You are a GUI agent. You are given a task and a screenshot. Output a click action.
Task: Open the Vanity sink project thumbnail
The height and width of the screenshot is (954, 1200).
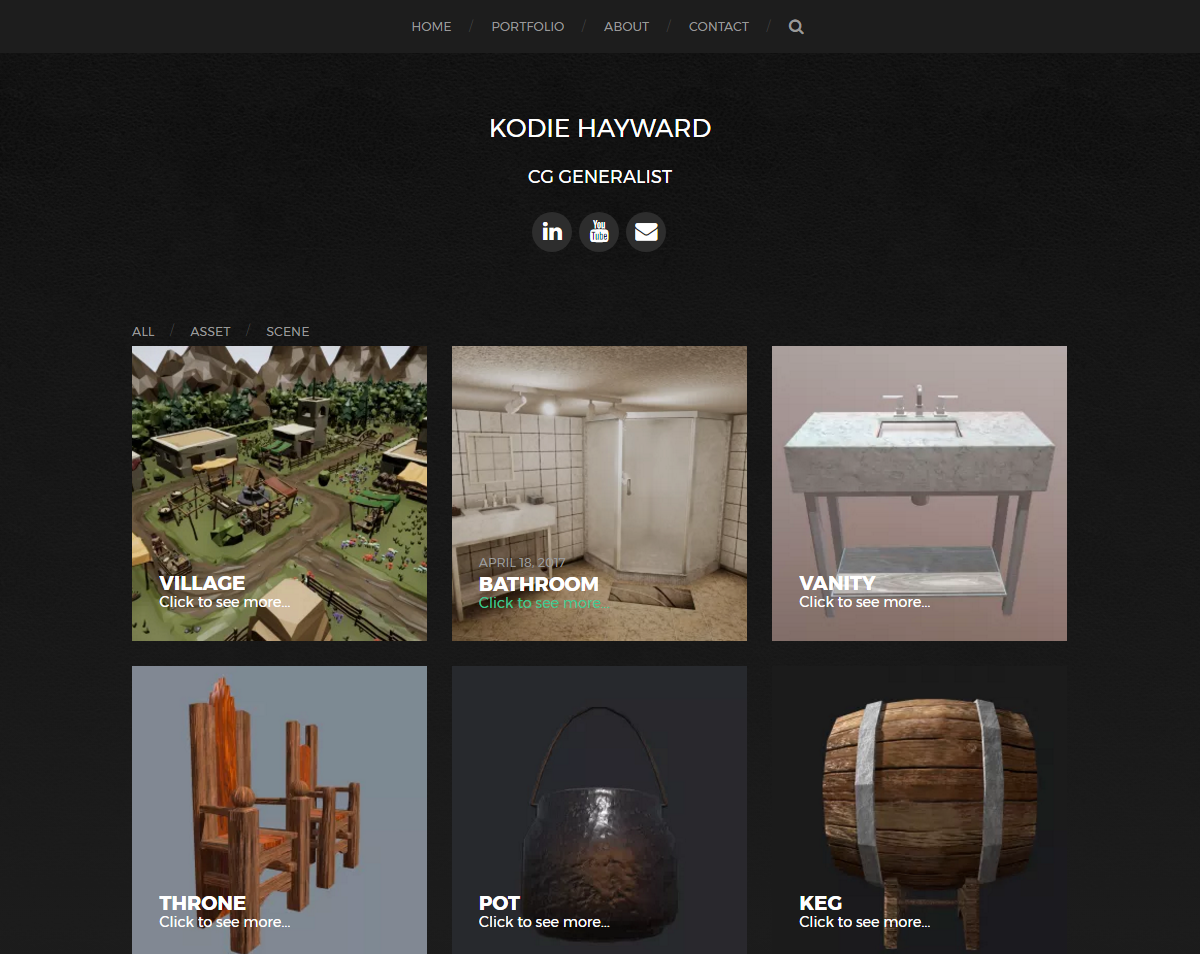coord(919,493)
